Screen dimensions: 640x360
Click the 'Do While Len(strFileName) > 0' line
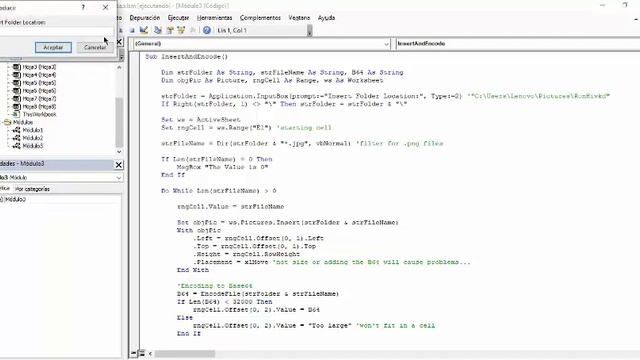click(219, 191)
